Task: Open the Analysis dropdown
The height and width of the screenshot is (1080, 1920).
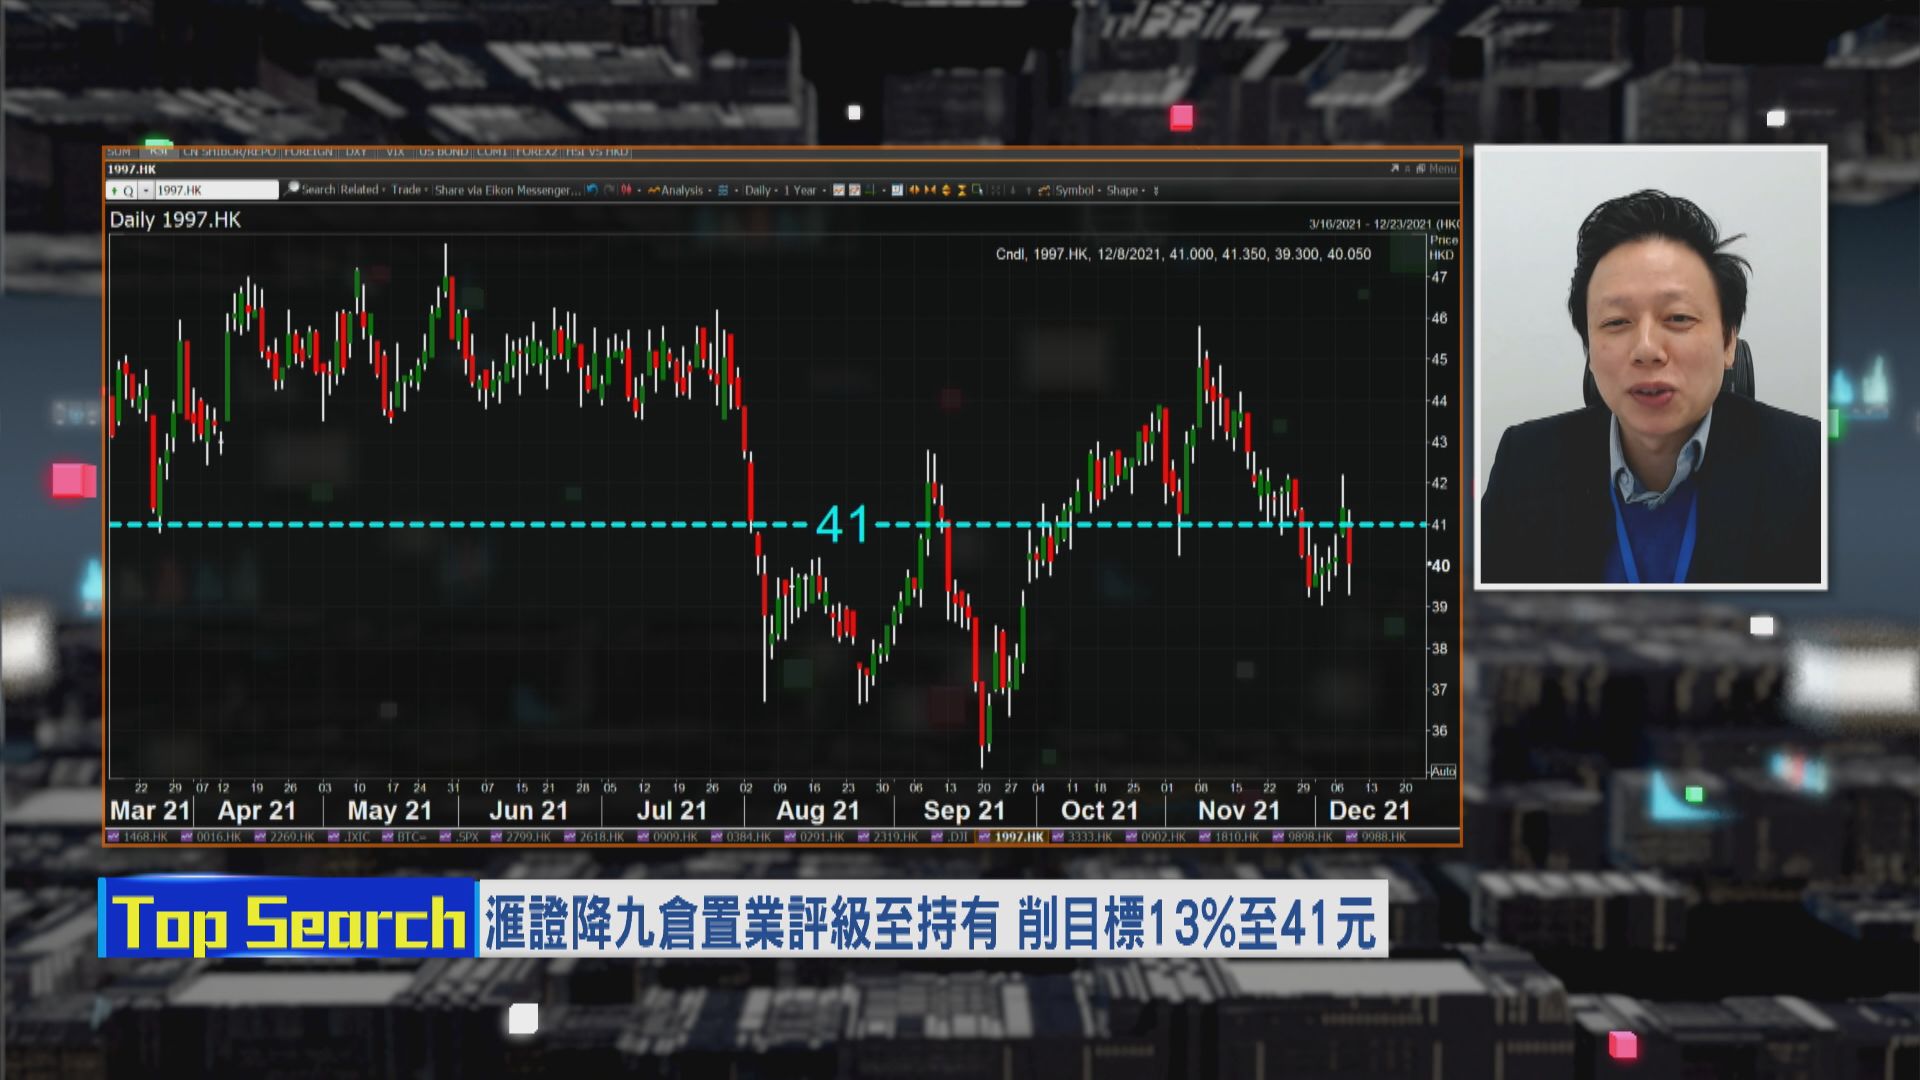Action: click(x=681, y=190)
